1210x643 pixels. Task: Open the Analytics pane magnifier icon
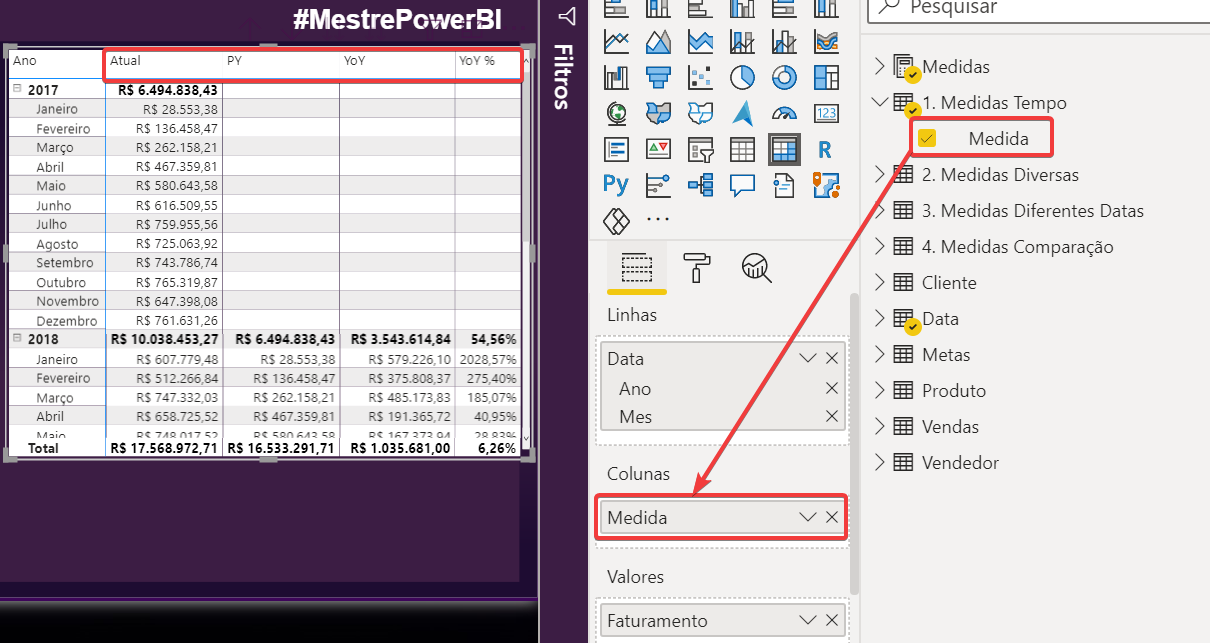(x=756, y=268)
